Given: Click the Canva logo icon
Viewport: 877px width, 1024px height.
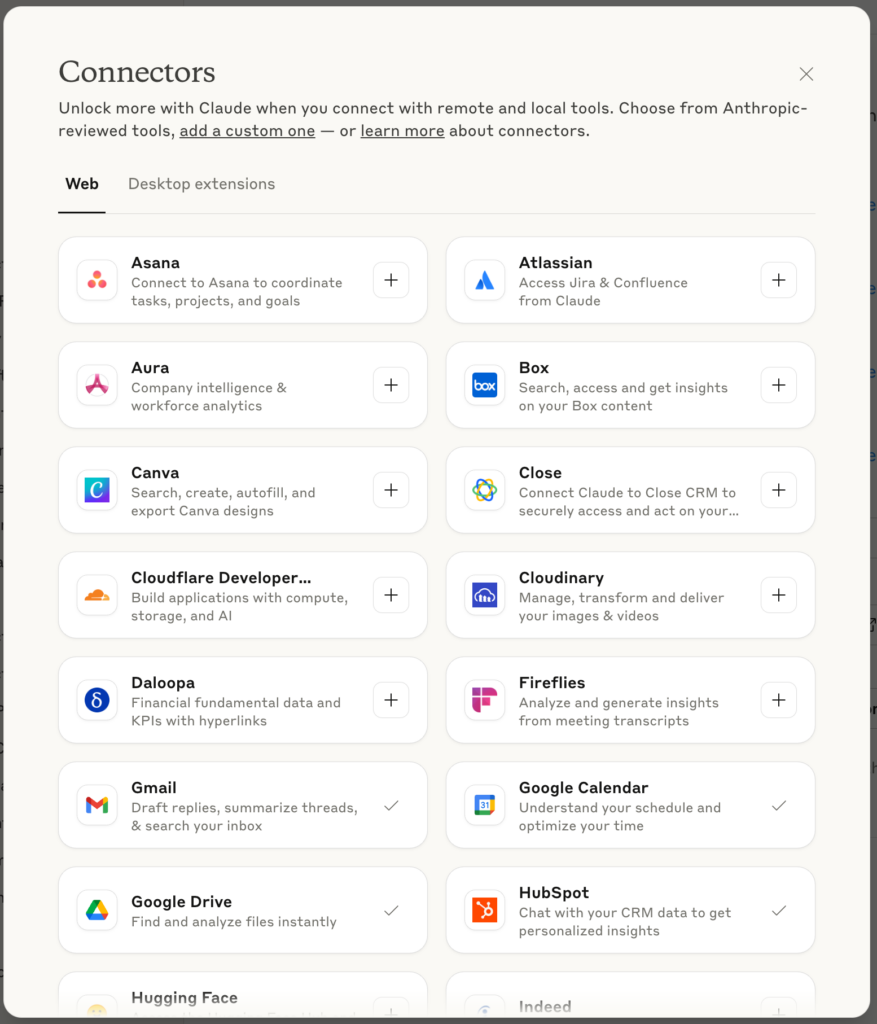Looking at the screenshot, I should click(97, 490).
